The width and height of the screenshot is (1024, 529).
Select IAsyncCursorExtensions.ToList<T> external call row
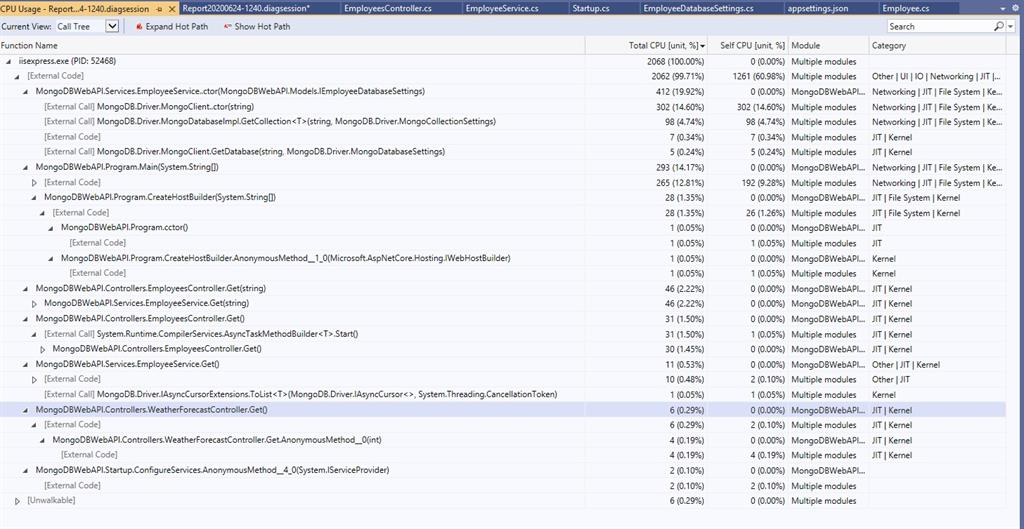coord(503,394)
